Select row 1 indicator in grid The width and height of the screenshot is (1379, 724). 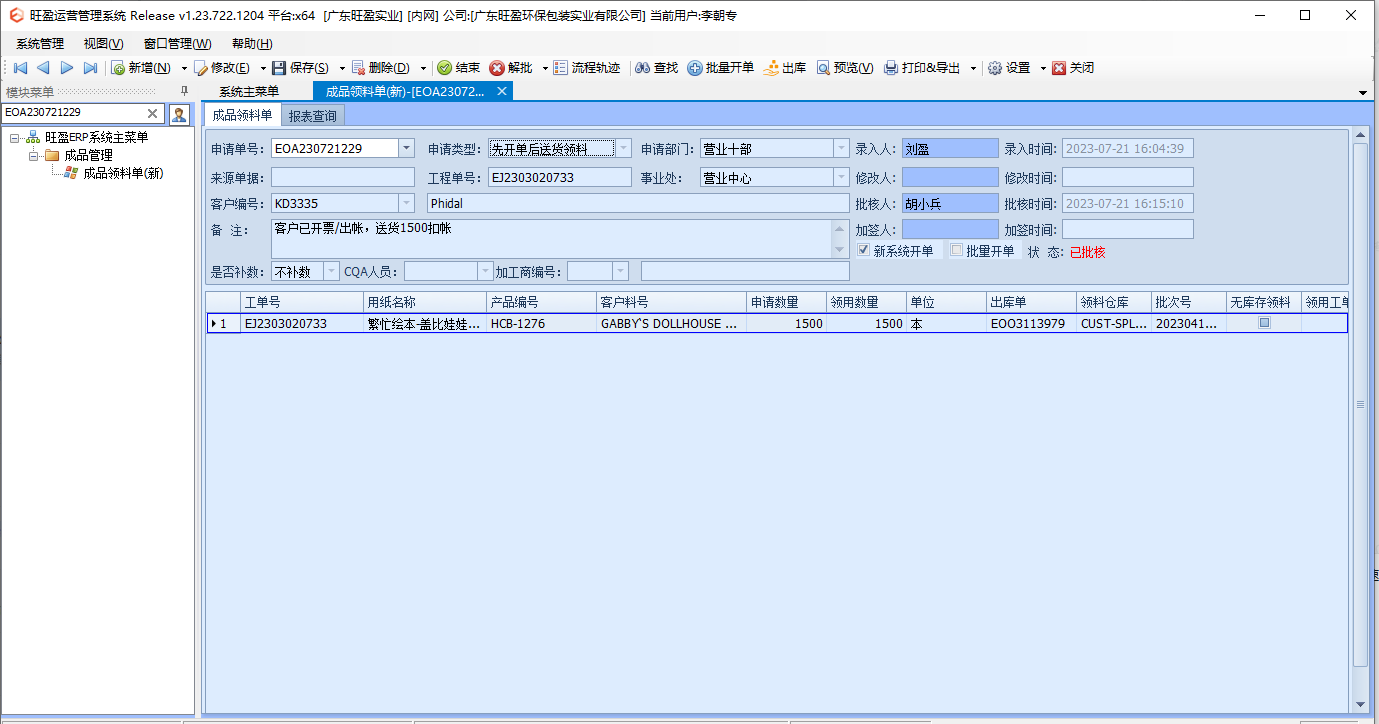[223, 324]
